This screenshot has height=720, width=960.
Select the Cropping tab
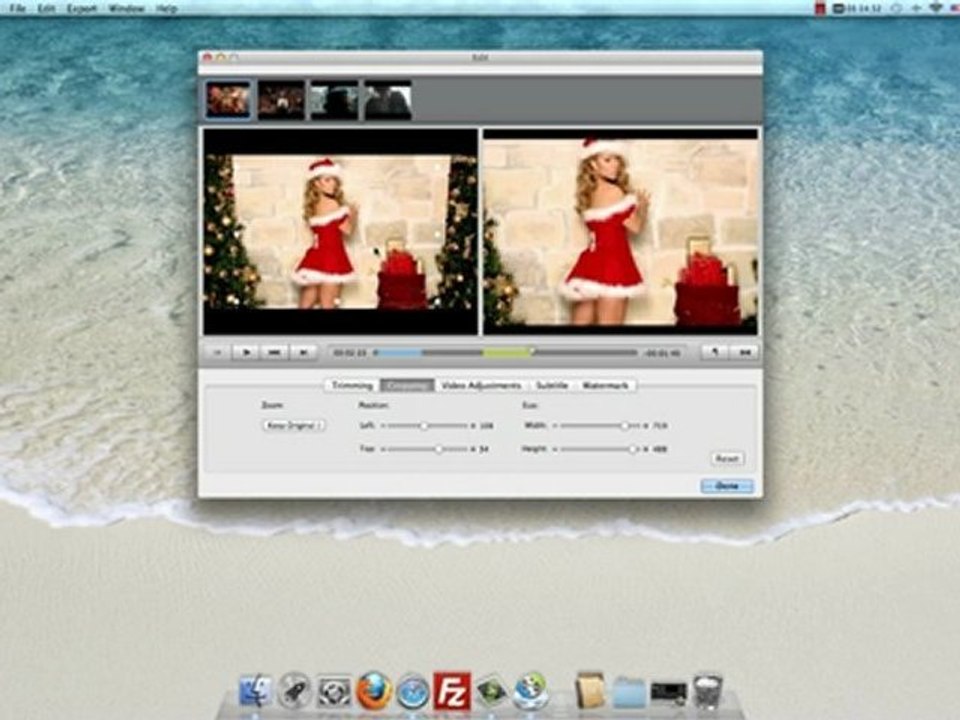click(407, 385)
